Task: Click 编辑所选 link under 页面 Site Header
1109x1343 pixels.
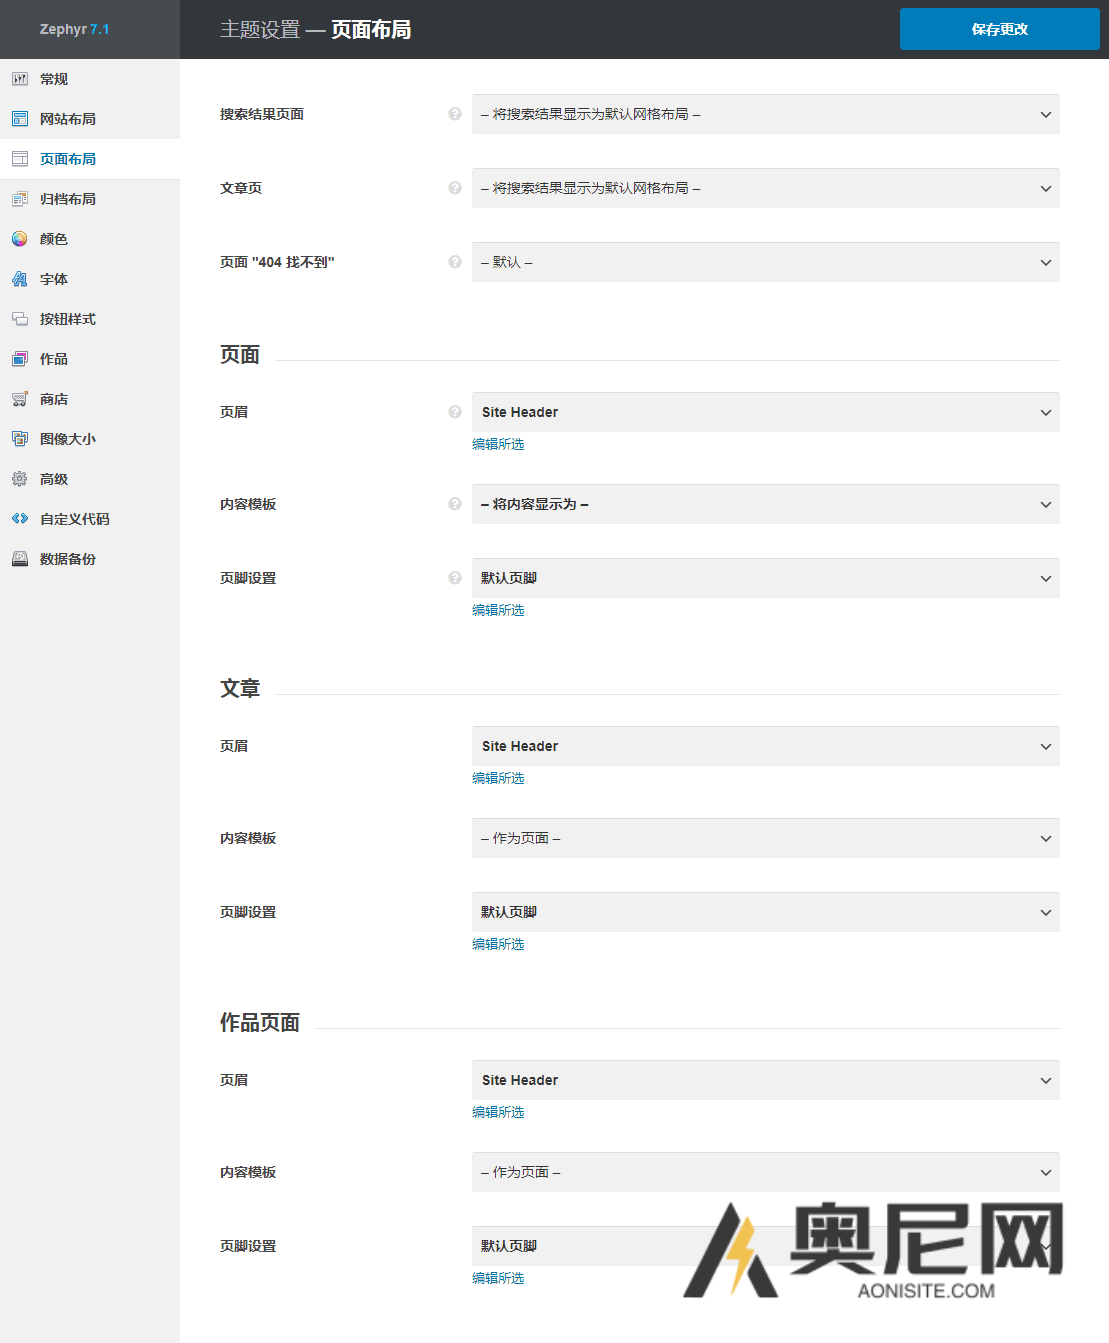Action: tap(497, 444)
